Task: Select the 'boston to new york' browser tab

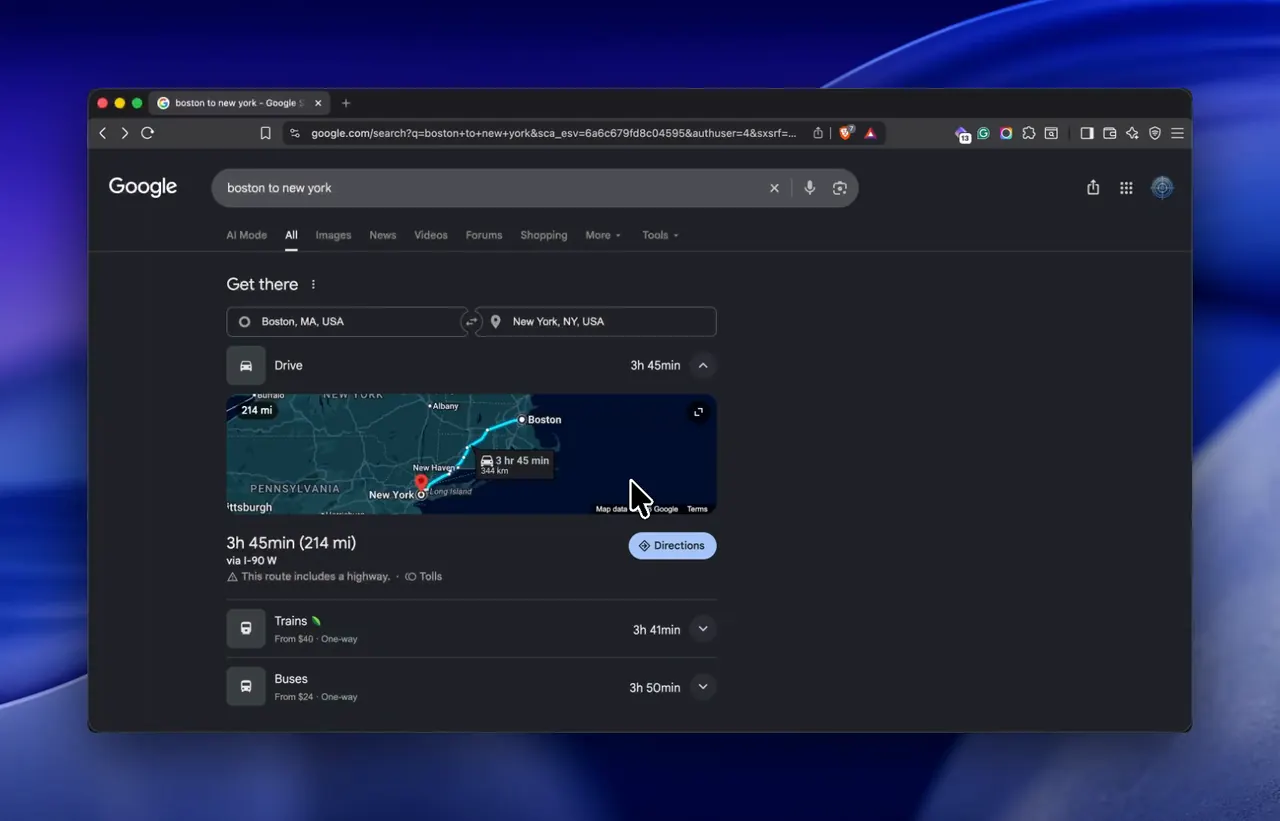Action: (240, 103)
